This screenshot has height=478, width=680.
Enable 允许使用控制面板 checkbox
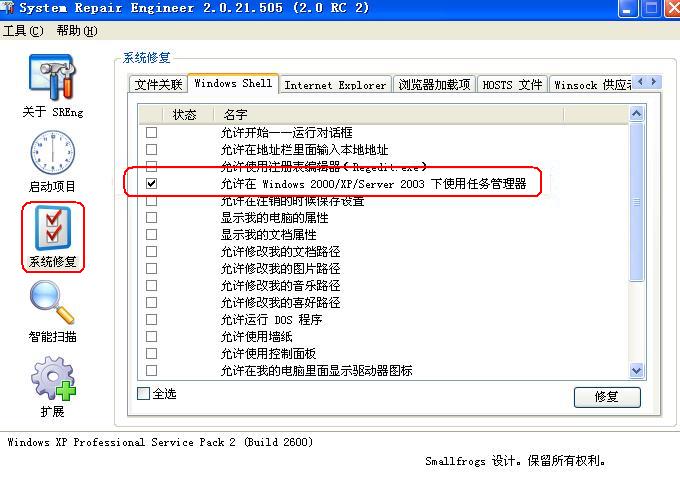coord(151,354)
